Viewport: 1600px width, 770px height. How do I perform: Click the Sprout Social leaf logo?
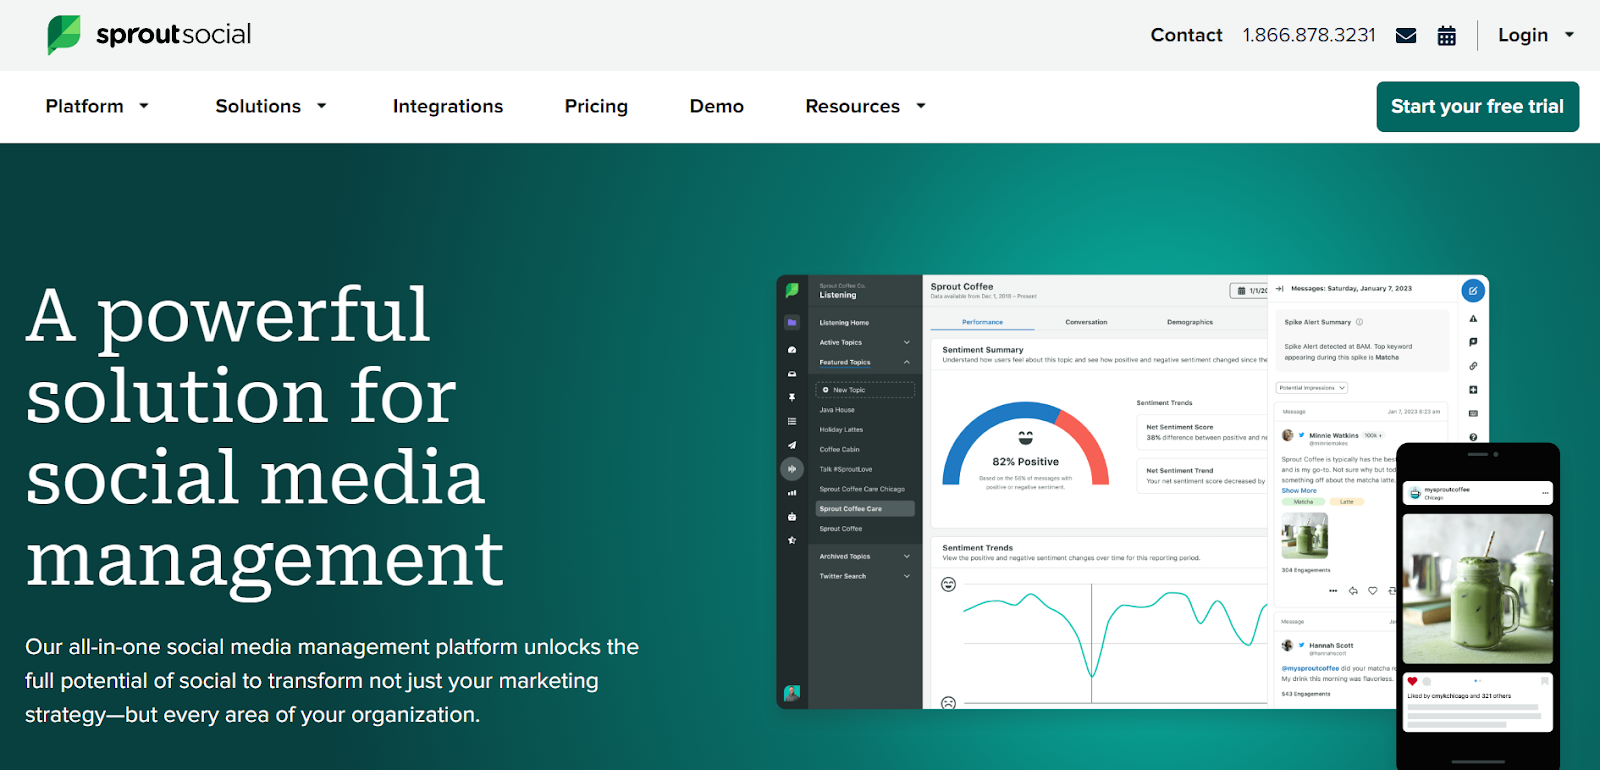click(64, 34)
